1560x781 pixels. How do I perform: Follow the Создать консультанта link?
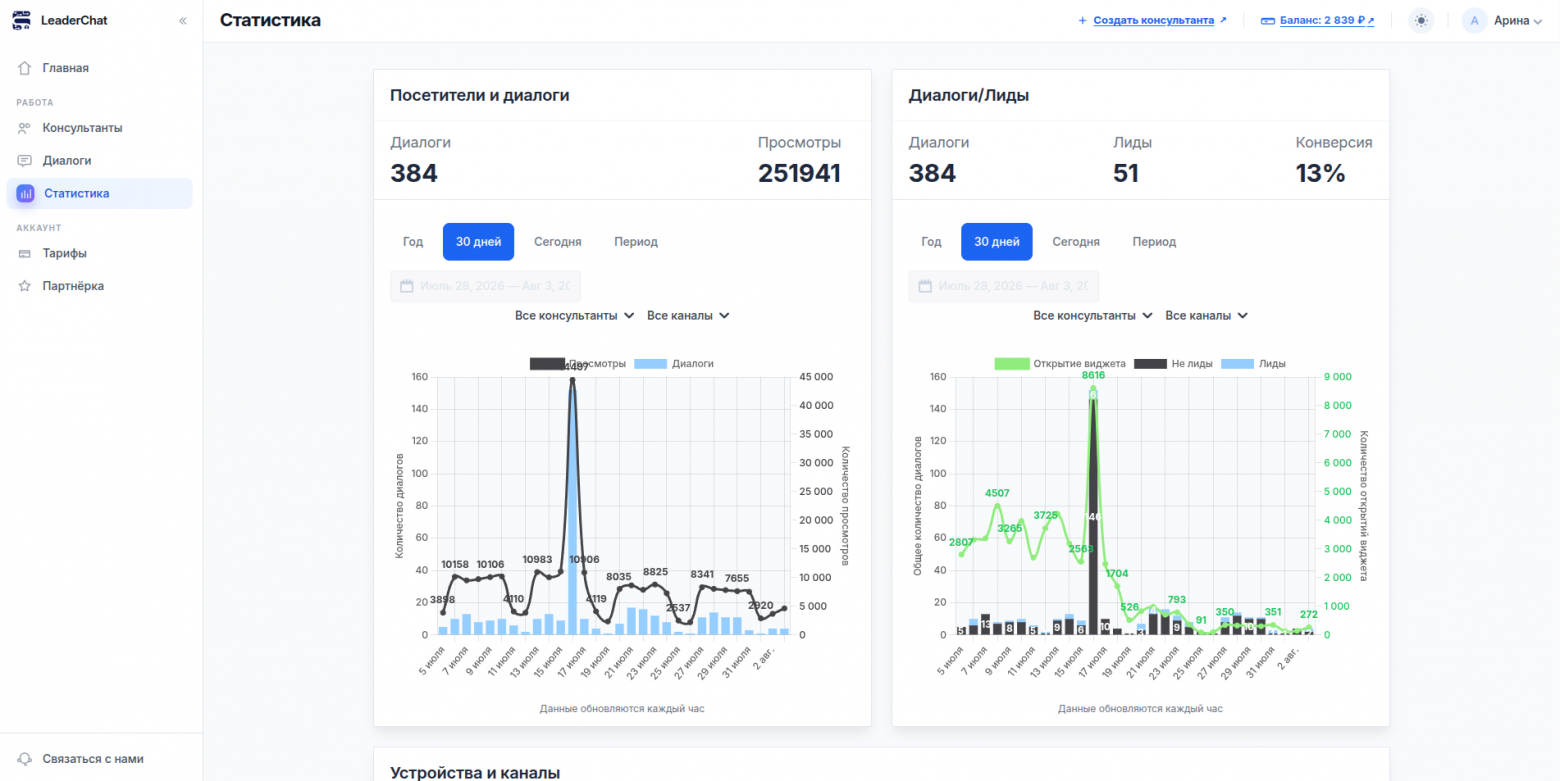(1153, 20)
